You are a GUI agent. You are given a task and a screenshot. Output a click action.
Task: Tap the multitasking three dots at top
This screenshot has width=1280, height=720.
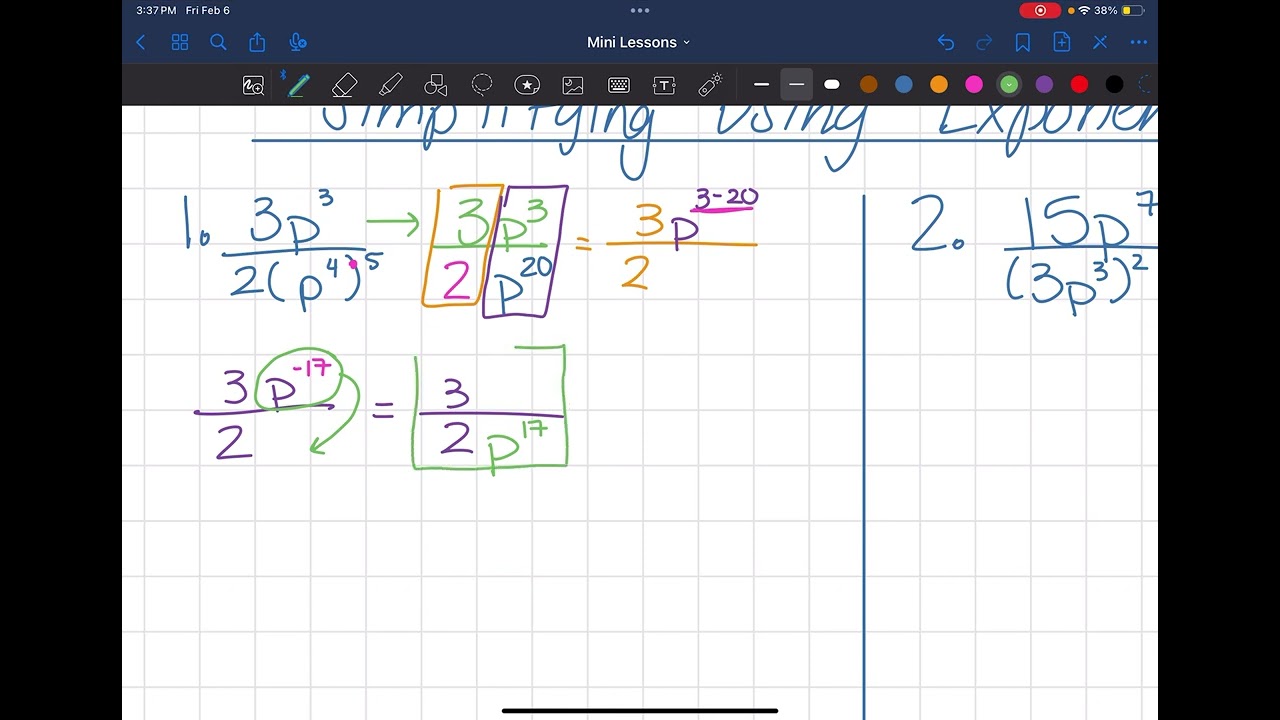tap(640, 10)
